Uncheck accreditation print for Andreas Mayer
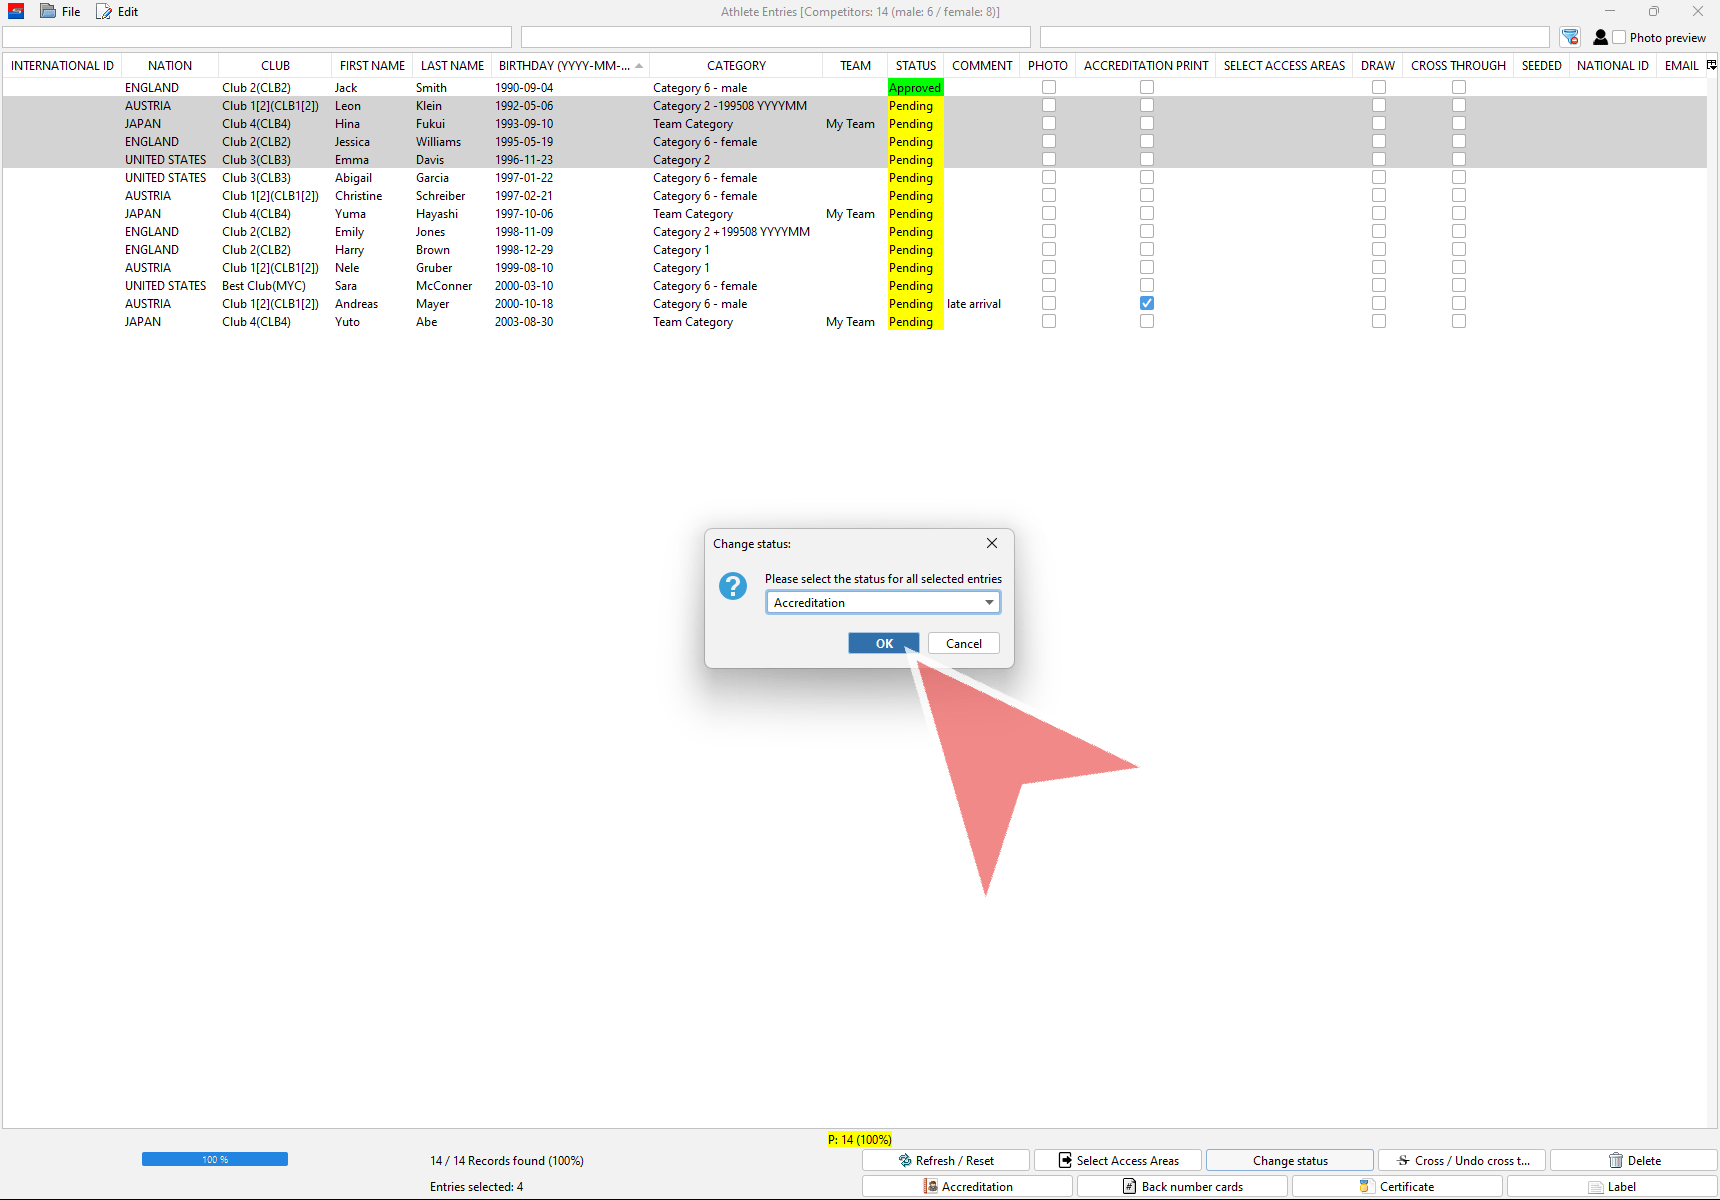1720x1200 pixels. (x=1147, y=303)
